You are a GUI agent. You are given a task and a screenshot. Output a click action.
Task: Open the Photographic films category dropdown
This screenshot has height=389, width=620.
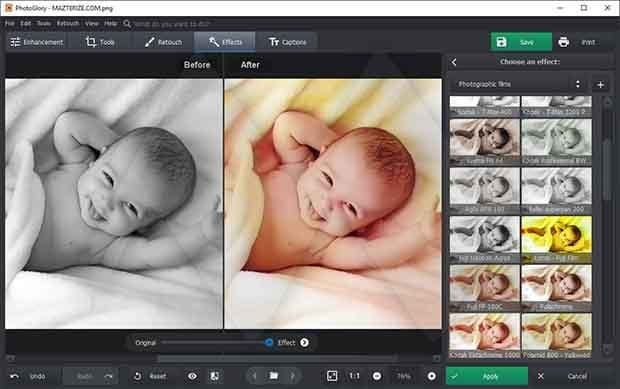tap(518, 84)
